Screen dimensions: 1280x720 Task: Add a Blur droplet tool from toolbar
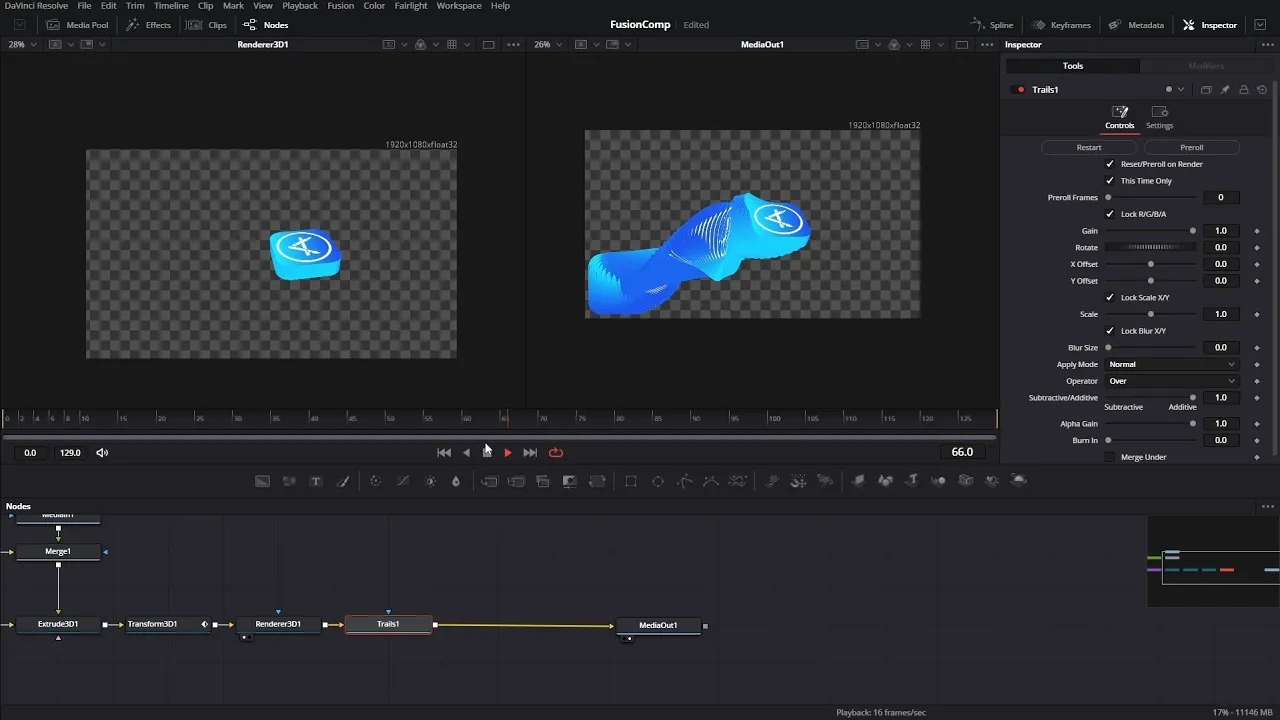456,481
